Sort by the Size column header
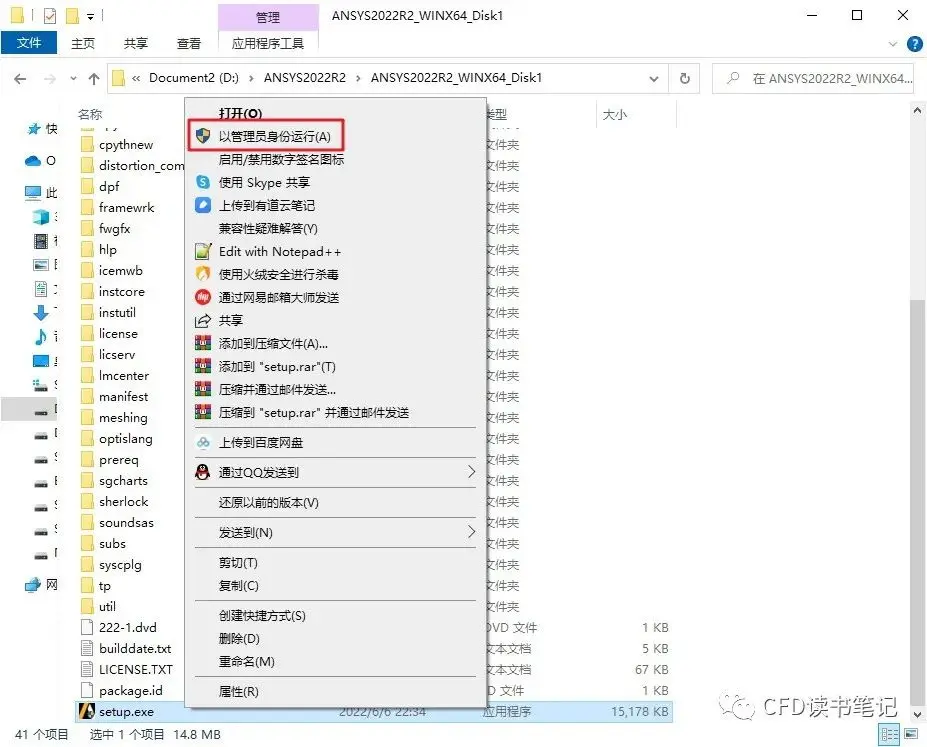Viewport: 927px width, 747px height. (615, 115)
